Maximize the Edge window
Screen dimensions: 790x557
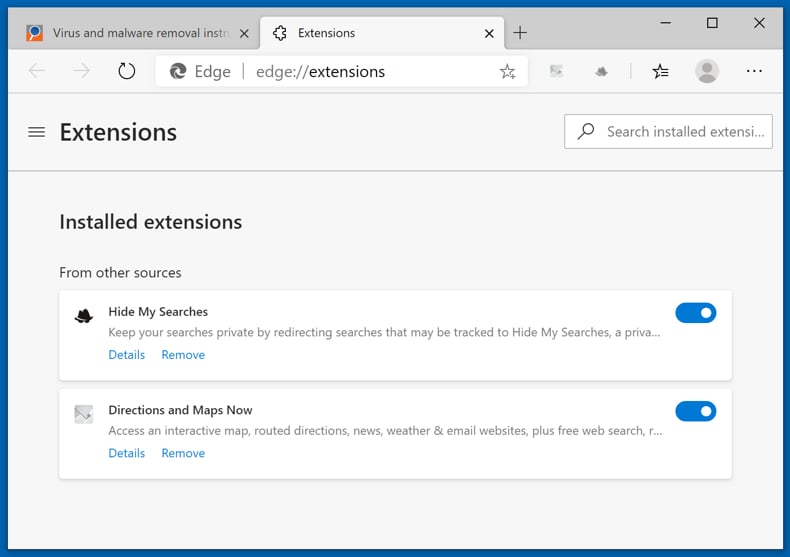pyautogui.click(x=712, y=23)
